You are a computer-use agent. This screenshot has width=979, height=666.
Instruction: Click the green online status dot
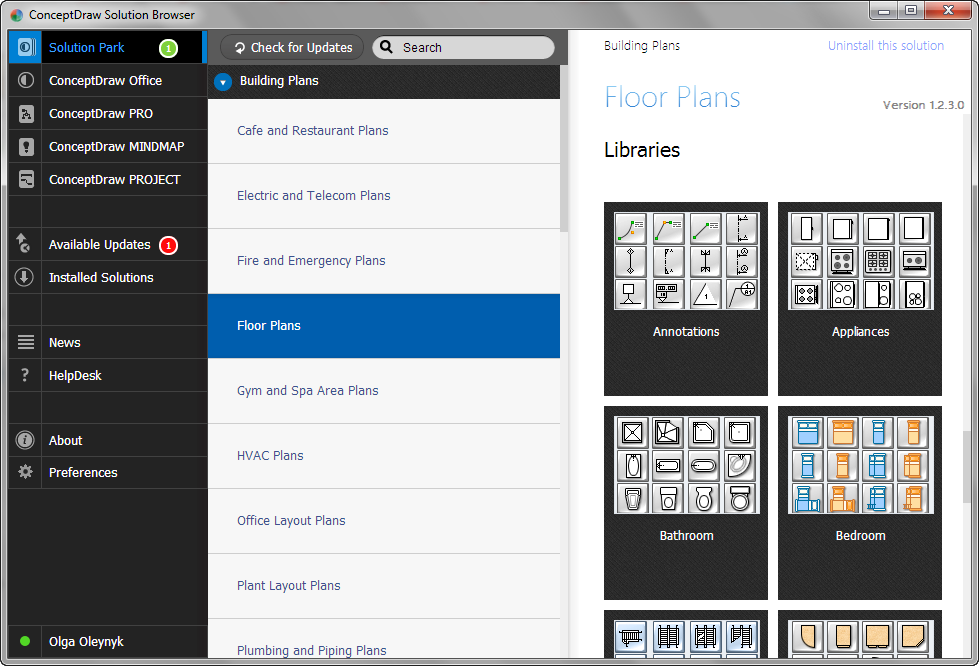(25, 641)
